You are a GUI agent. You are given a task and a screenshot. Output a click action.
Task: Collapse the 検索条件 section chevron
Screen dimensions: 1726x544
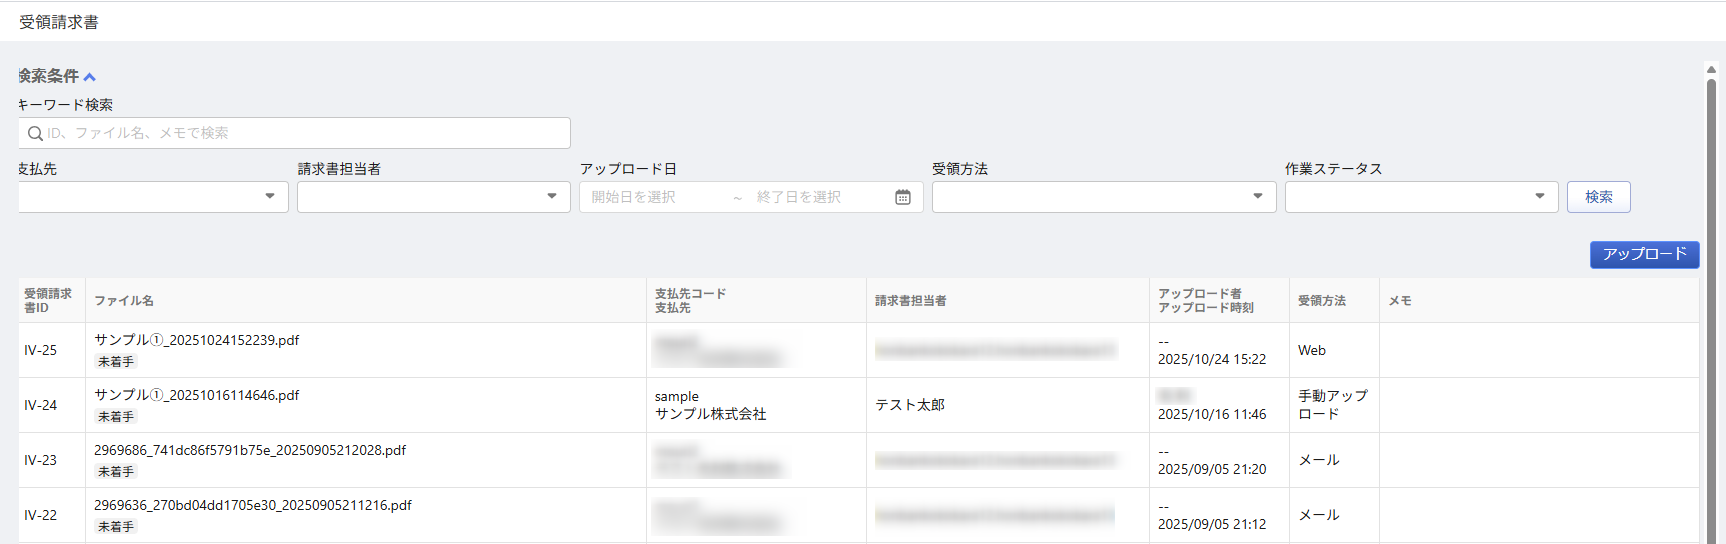click(90, 77)
